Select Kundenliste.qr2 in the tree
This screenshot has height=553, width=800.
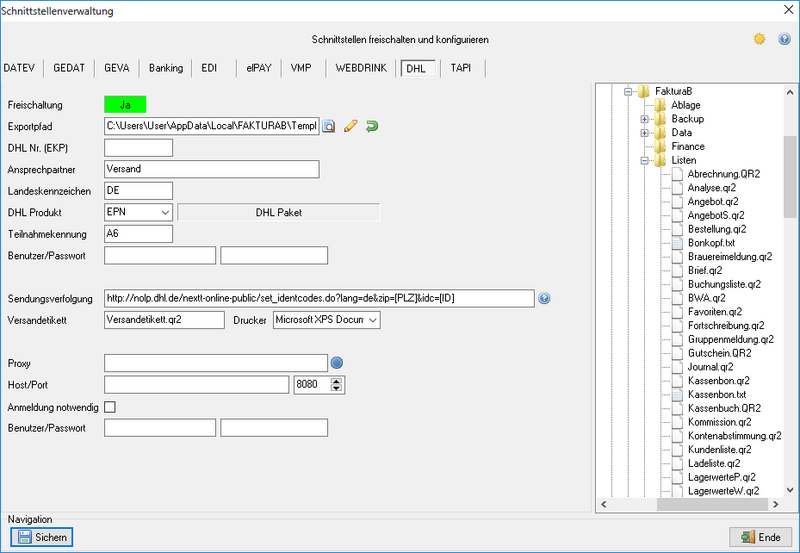pos(719,449)
